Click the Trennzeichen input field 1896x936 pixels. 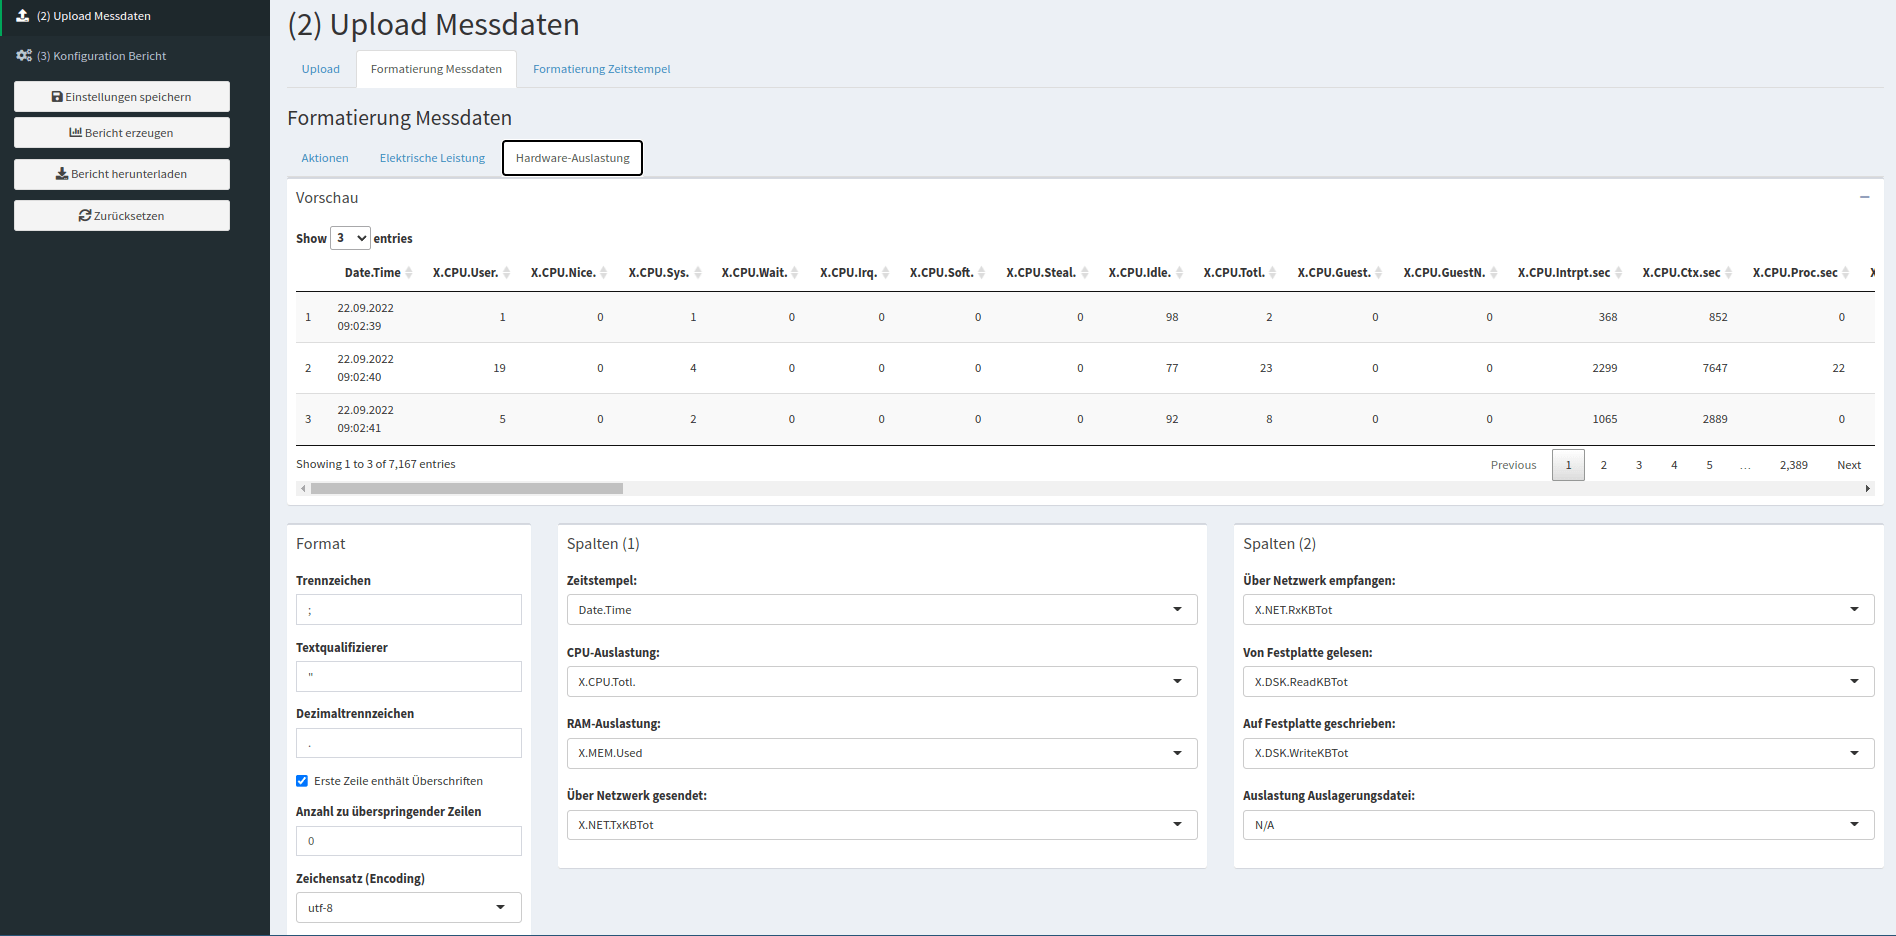(408, 609)
